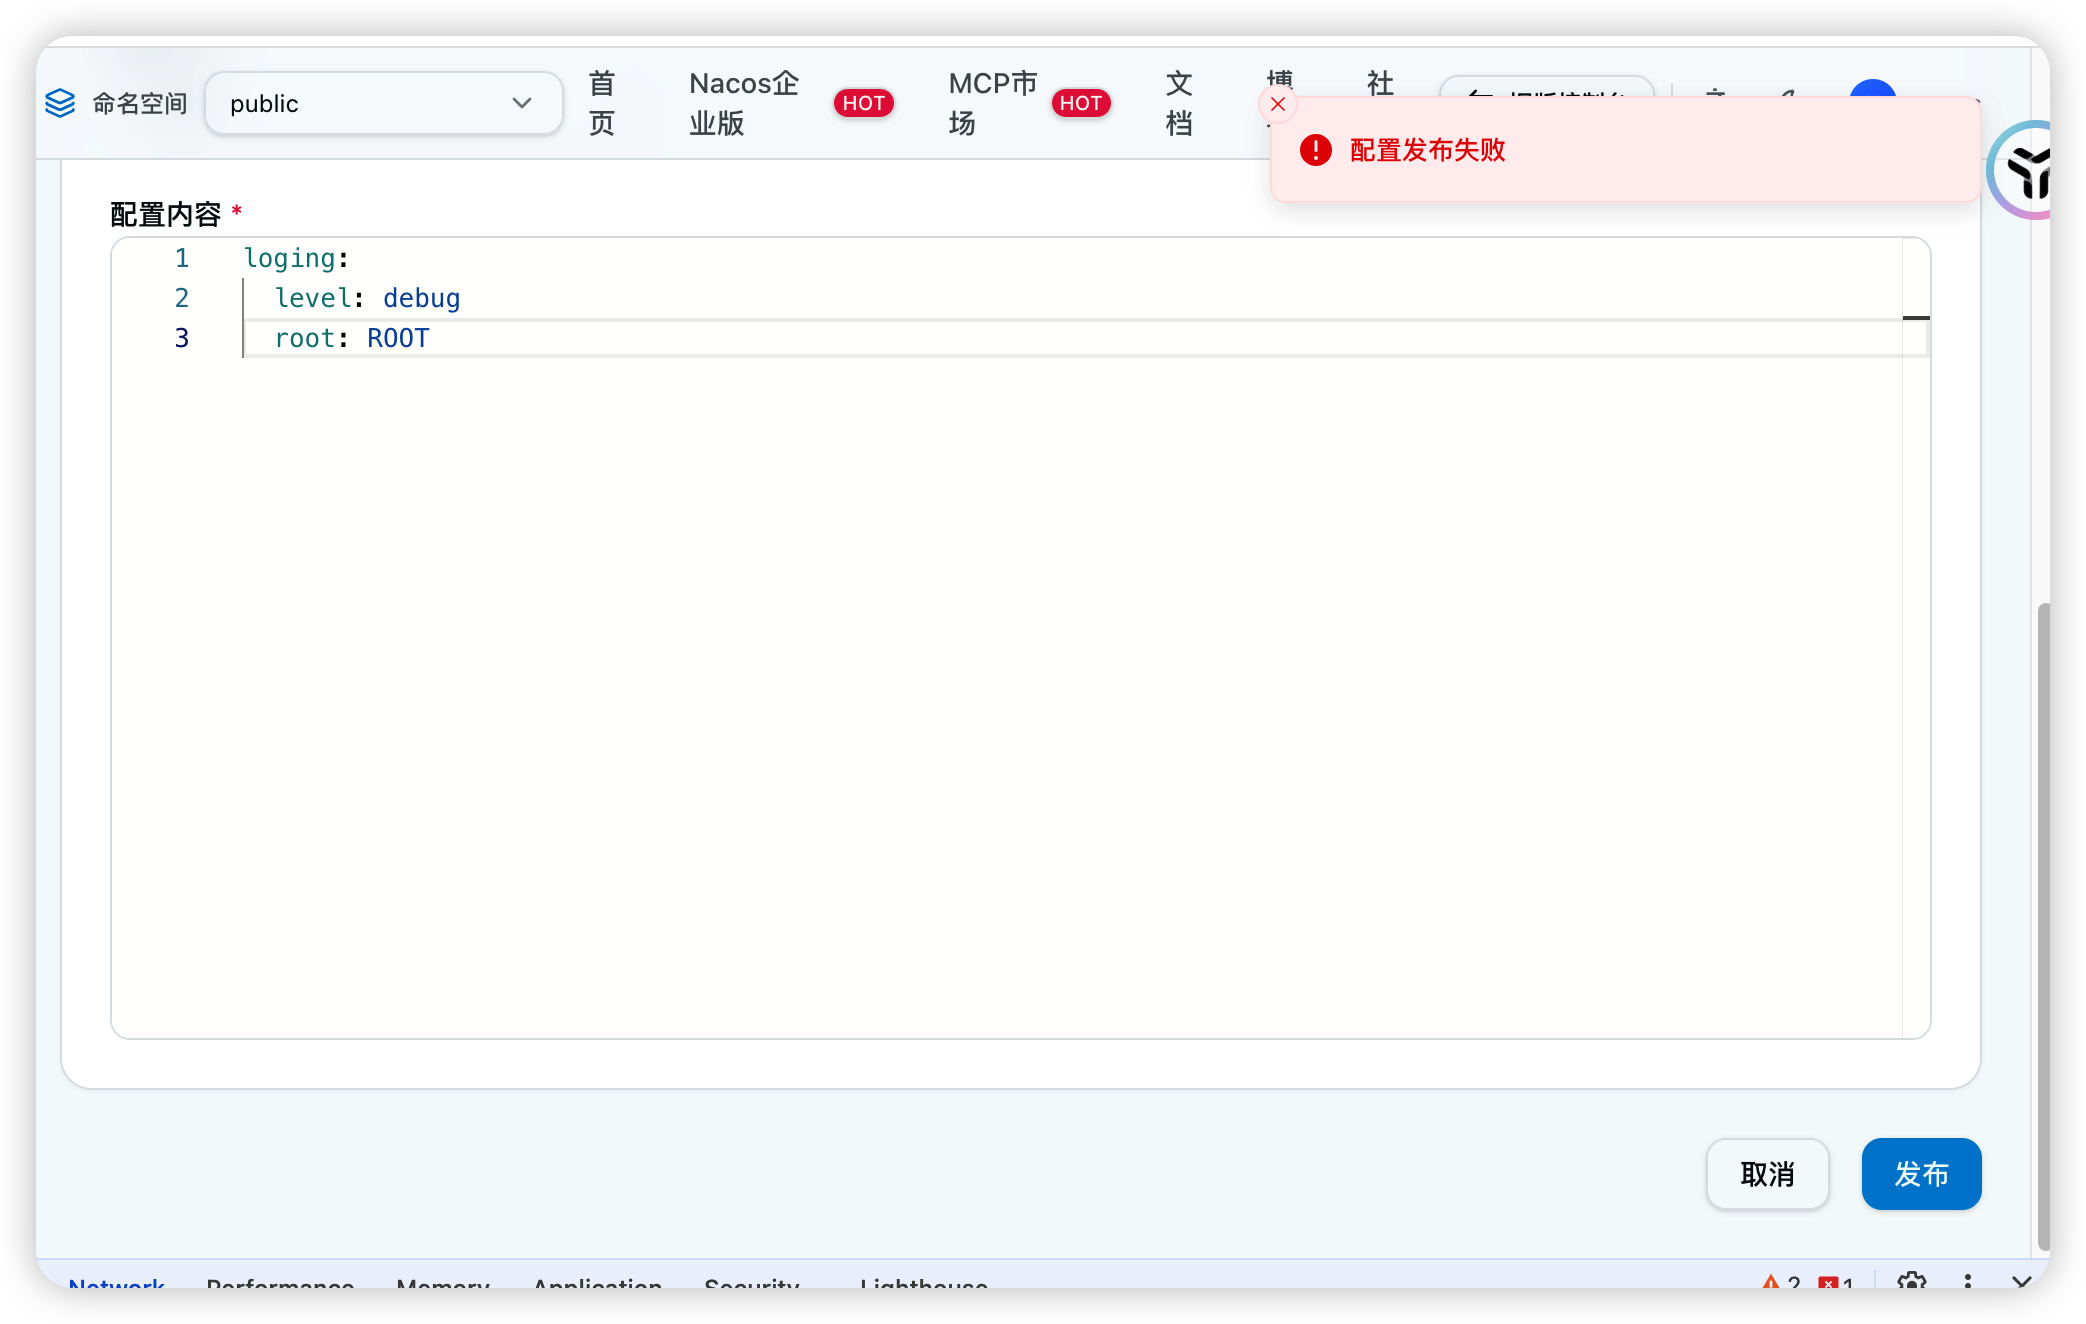Expand namespace selector chevron arrow
This screenshot has height=1324, width=2086.
click(521, 103)
